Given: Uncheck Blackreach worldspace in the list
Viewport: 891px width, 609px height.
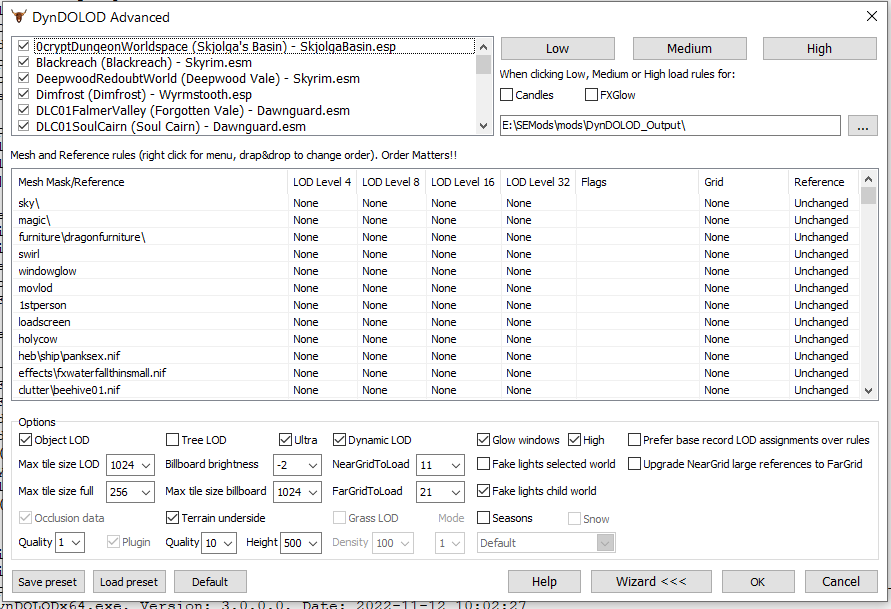Looking at the screenshot, I should (x=24, y=62).
